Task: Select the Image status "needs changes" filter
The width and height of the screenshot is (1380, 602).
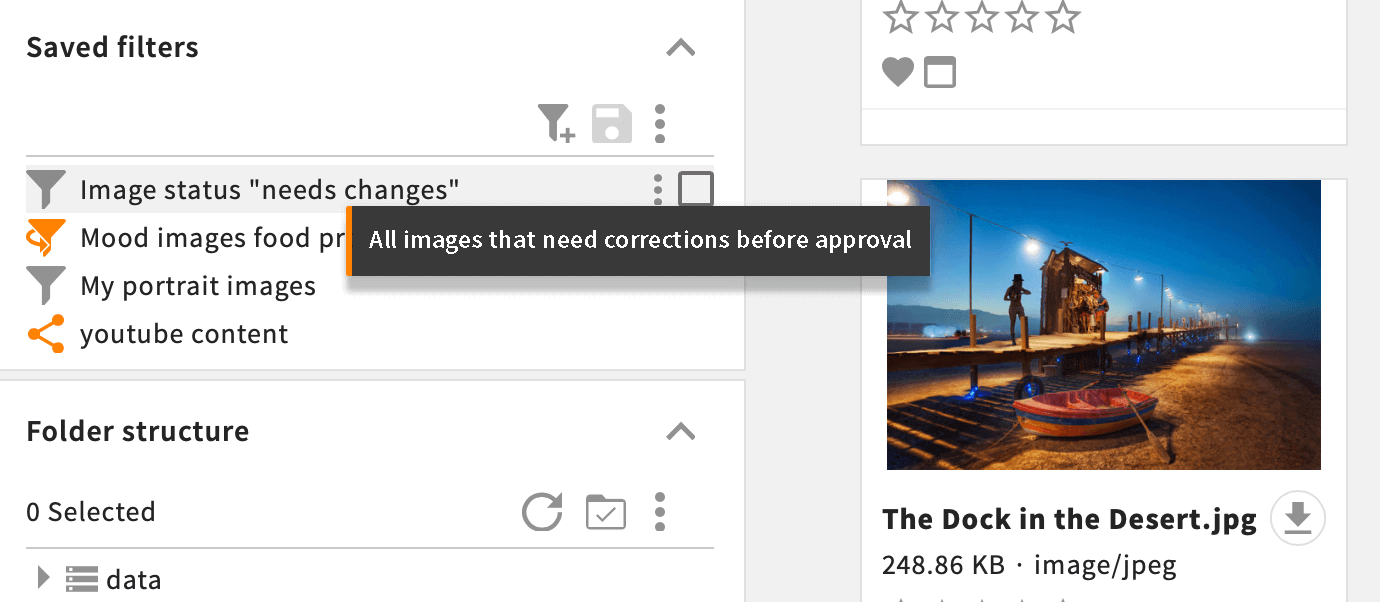Action: (x=270, y=189)
